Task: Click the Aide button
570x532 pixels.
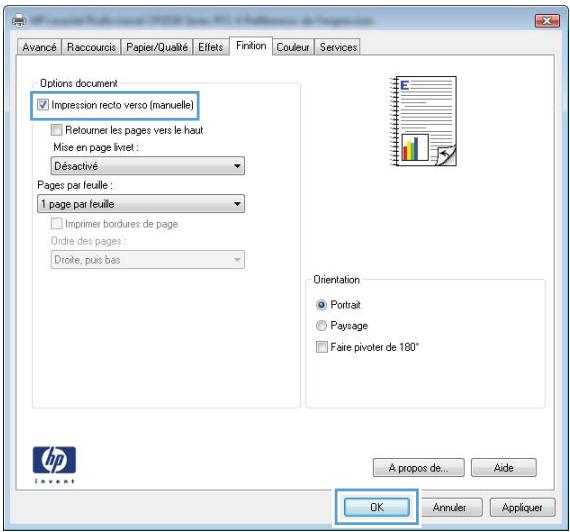Action: tap(503, 468)
